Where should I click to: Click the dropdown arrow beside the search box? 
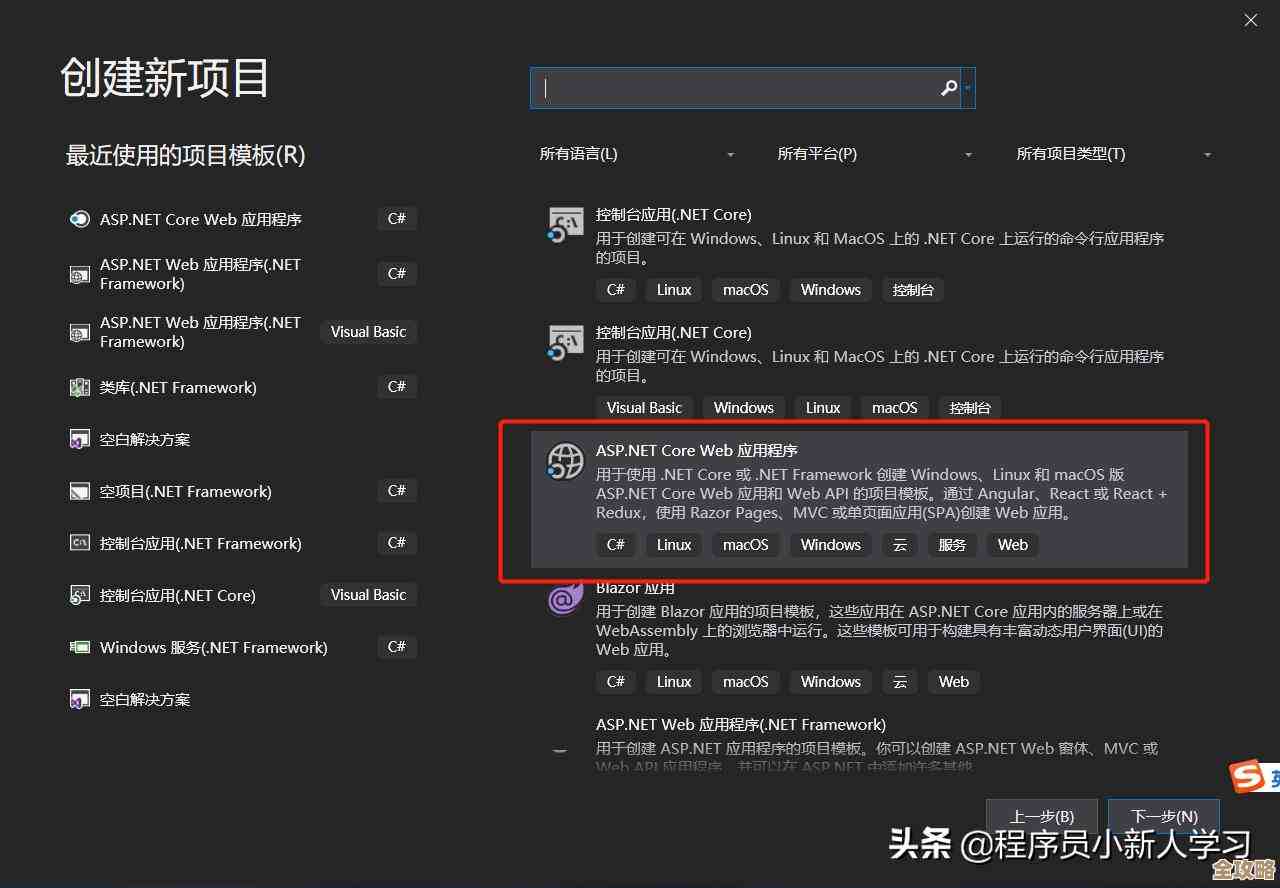point(968,88)
